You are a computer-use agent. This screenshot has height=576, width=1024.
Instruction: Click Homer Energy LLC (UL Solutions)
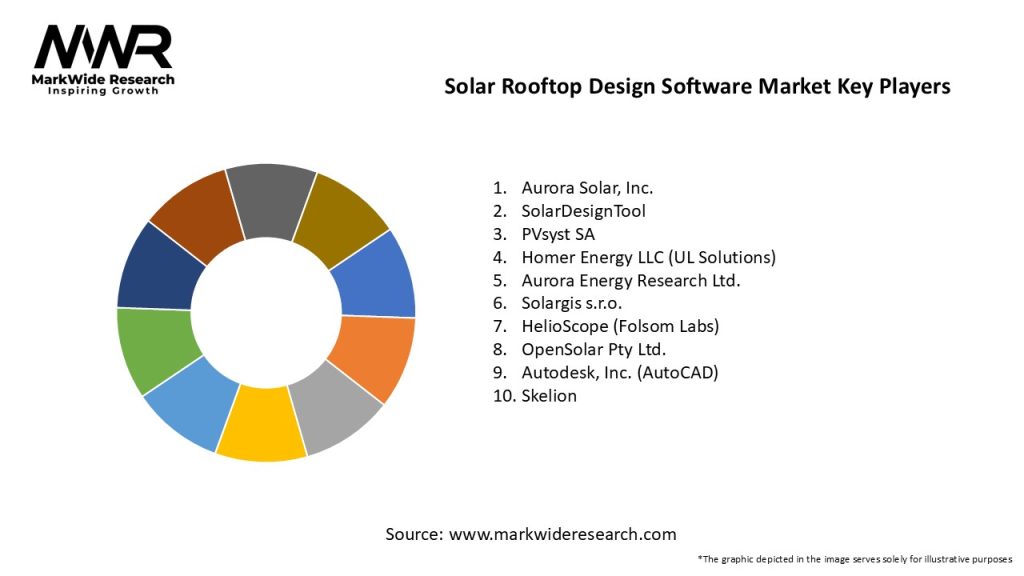[x=647, y=257]
